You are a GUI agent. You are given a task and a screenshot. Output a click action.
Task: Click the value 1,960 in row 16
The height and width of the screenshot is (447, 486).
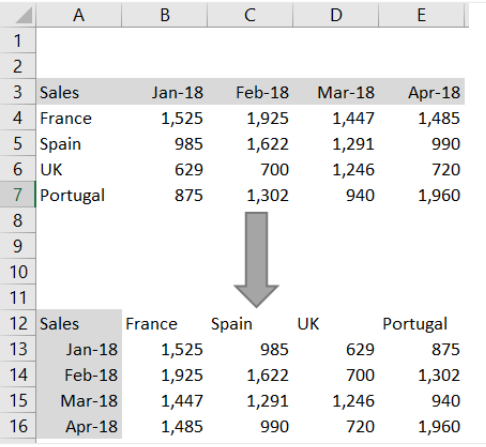pyautogui.click(x=421, y=426)
